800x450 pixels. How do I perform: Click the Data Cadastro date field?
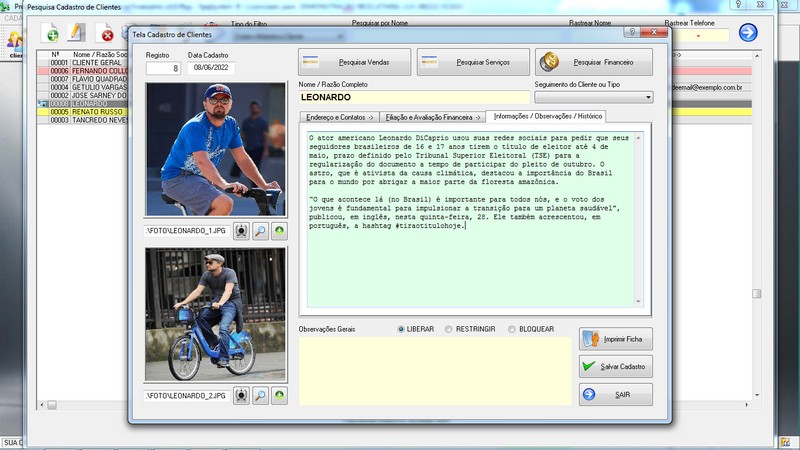(x=211, y=68)
